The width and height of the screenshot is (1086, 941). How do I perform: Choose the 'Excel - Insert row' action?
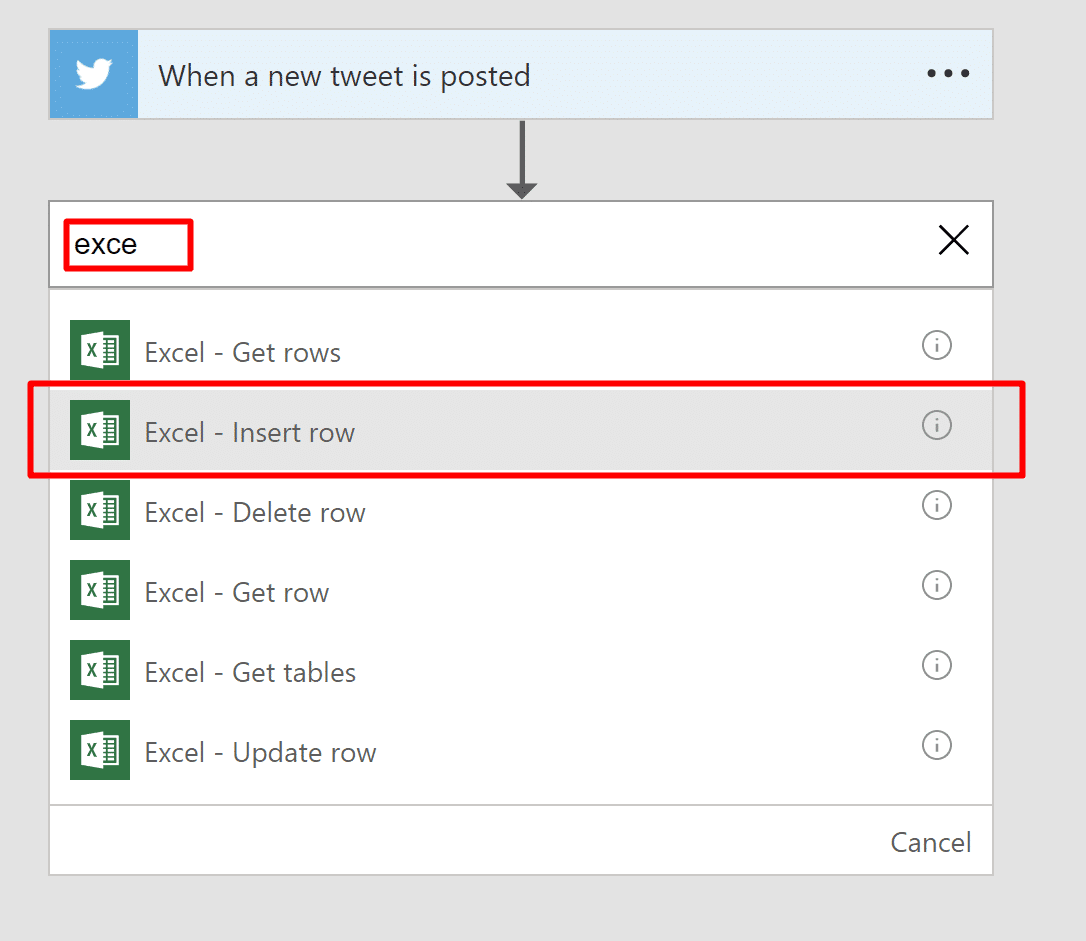click(521, 431)
